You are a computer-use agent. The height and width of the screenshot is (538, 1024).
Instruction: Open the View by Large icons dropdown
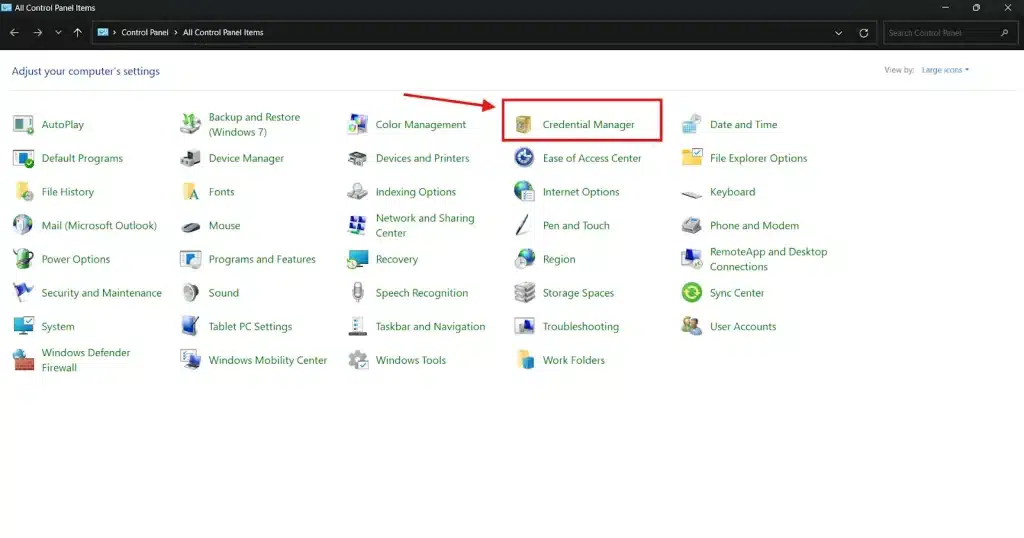(945, 70)
